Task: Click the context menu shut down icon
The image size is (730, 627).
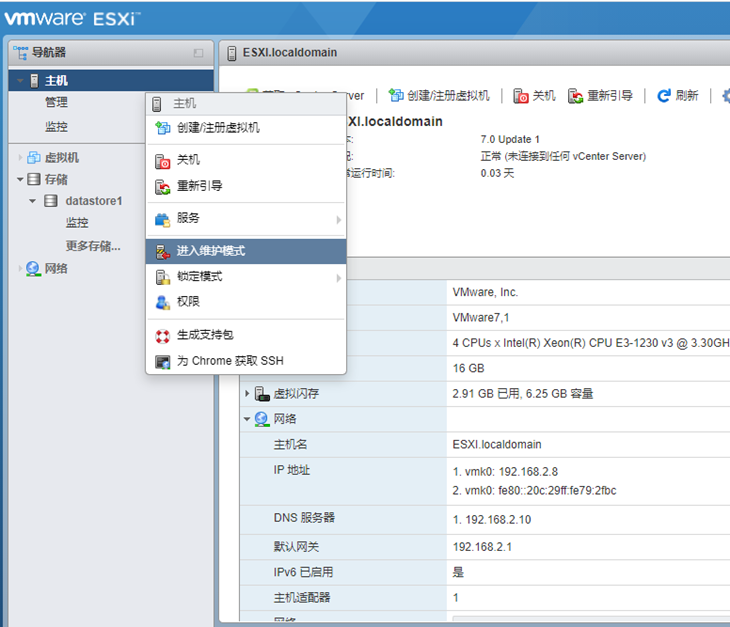Action: click(x=162, y=161)
